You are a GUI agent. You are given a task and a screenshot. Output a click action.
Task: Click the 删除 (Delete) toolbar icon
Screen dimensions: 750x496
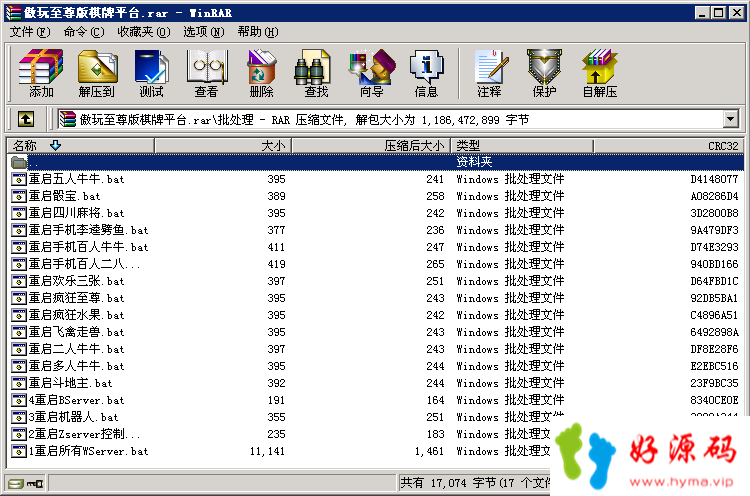[261, 73]
